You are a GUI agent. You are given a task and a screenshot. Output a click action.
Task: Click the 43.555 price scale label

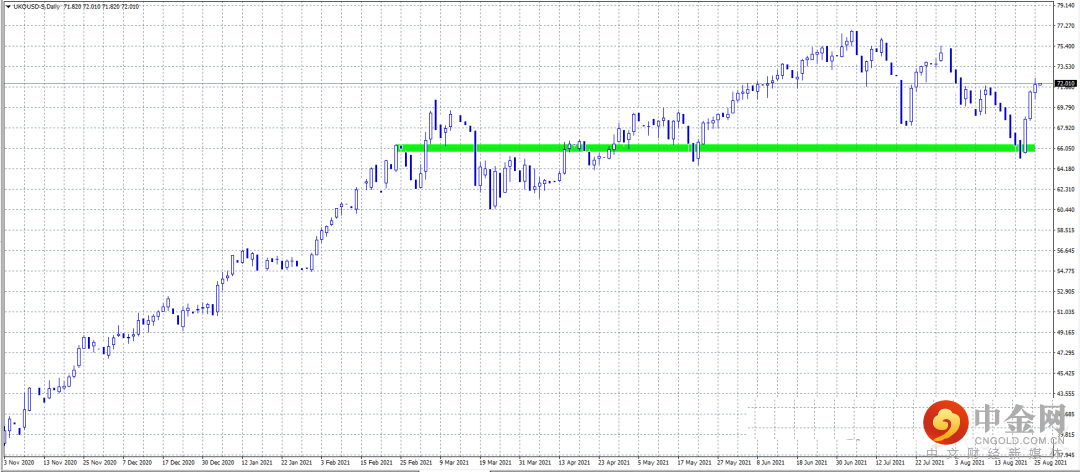coord(1065,394)
